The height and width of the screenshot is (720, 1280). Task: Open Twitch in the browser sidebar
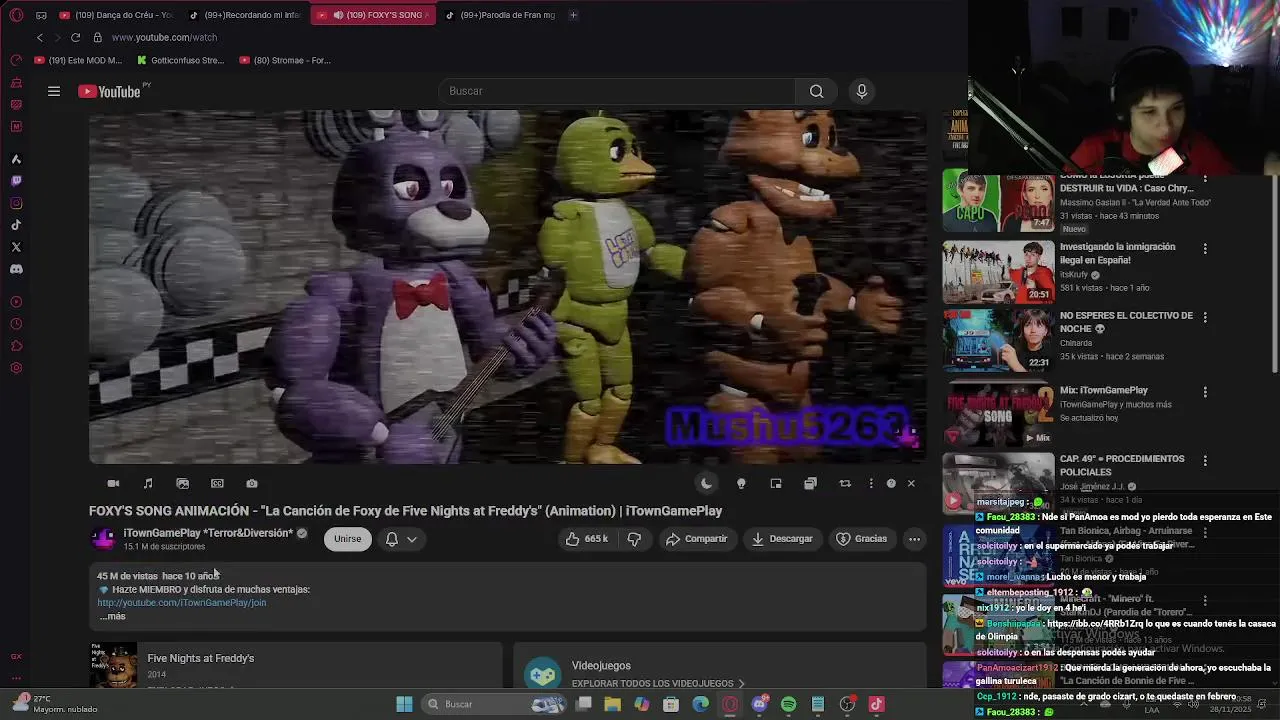16,181
